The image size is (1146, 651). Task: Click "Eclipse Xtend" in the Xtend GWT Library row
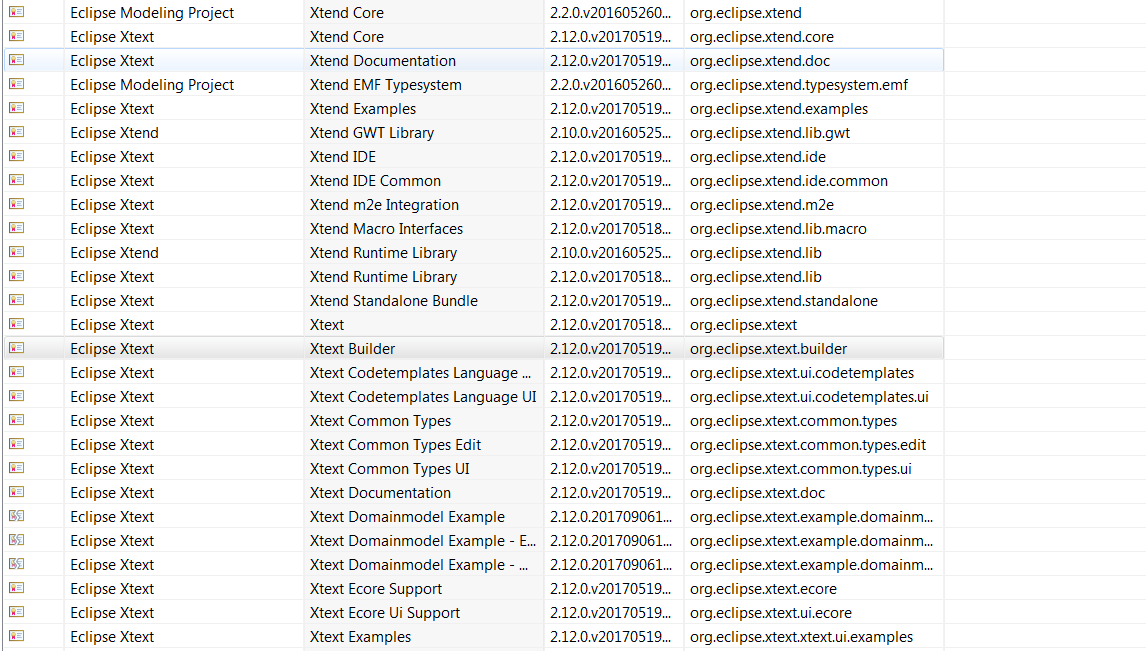pyautogui.click(x=114, y=133)
